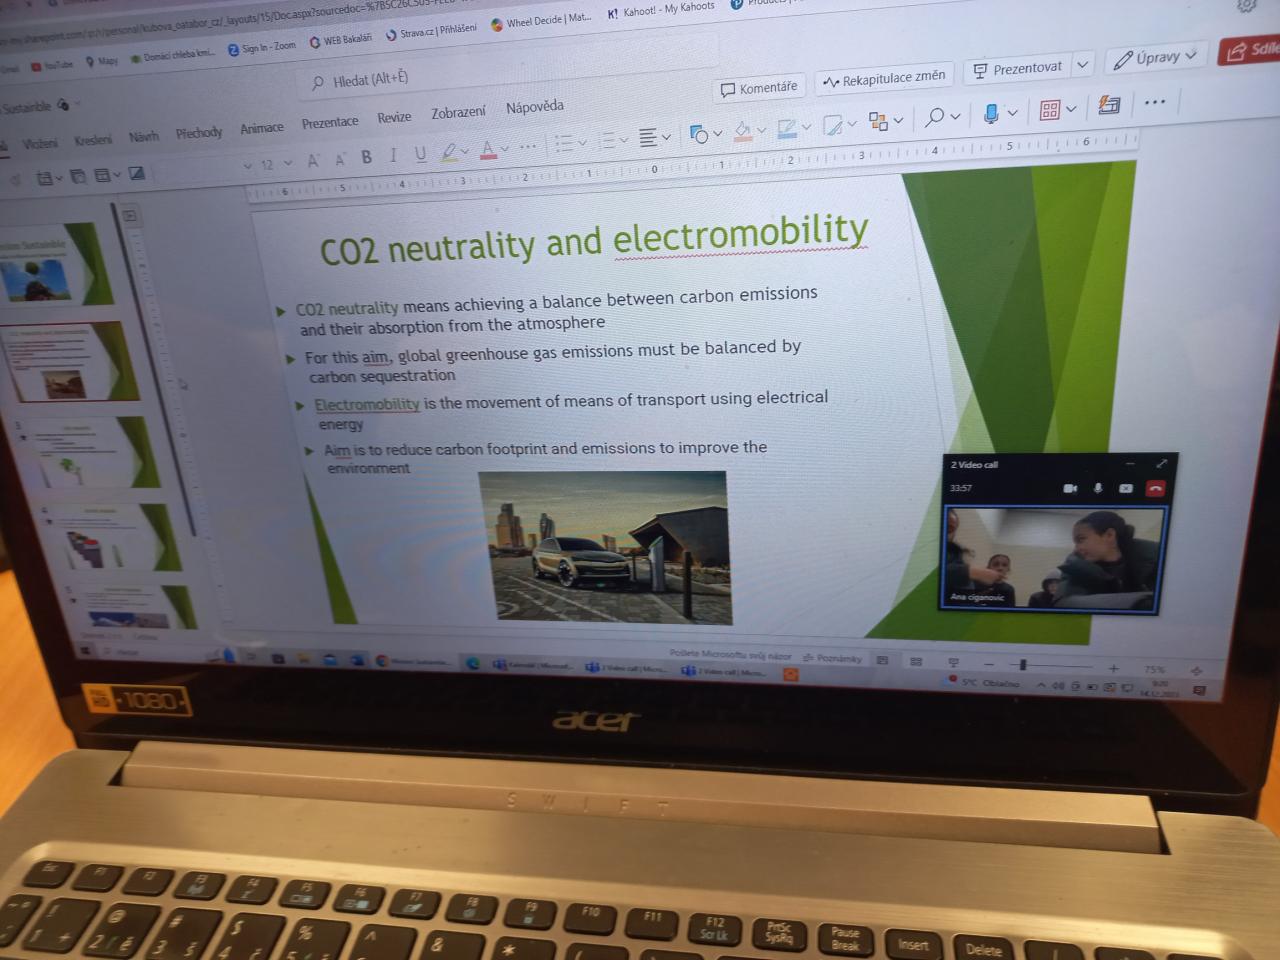Mute microphone in video call window
Image resolution: width=1280 pixels, height=960 pixels.
1098,488
